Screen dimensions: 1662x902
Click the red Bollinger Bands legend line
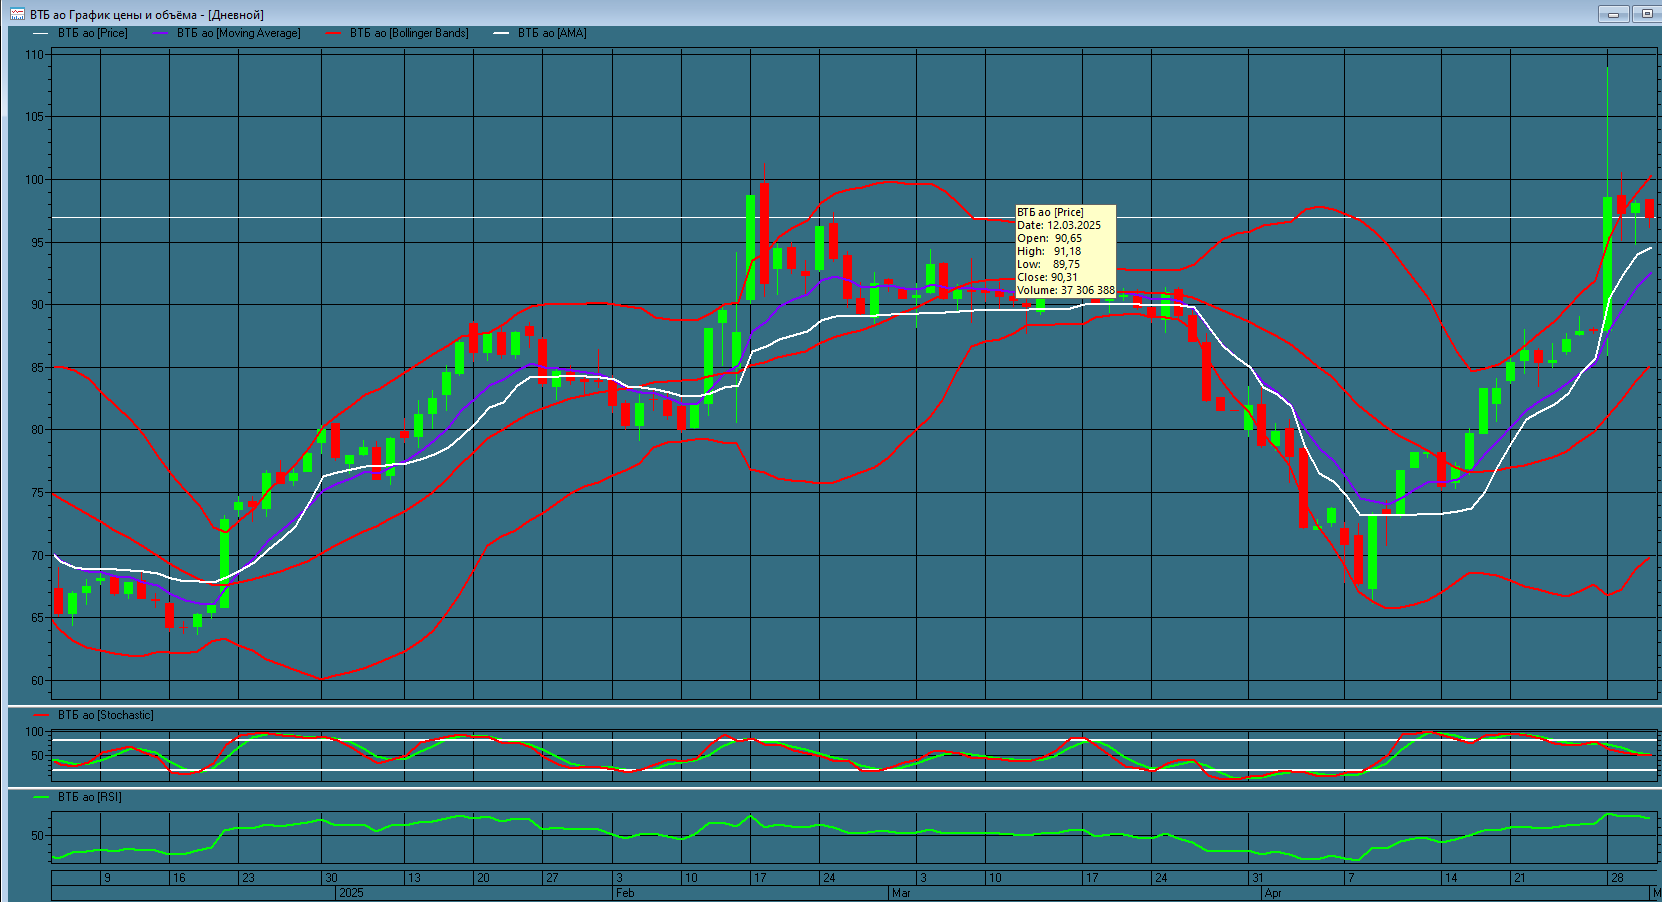click(334, 33)
